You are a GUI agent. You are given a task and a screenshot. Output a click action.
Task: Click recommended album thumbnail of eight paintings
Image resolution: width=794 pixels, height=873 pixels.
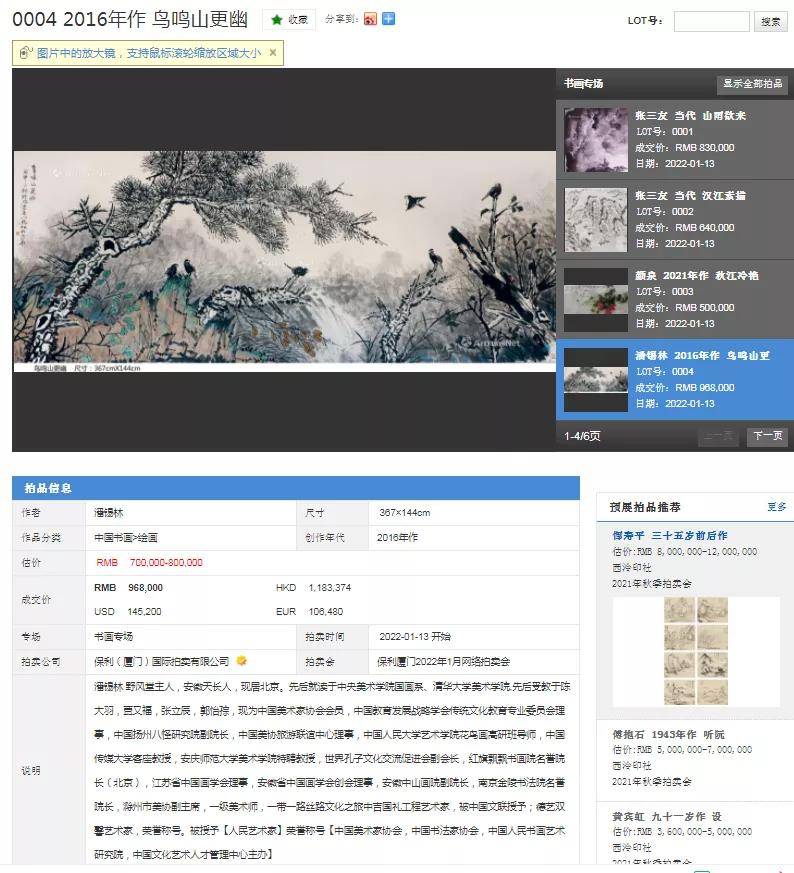tap(695, 651)
